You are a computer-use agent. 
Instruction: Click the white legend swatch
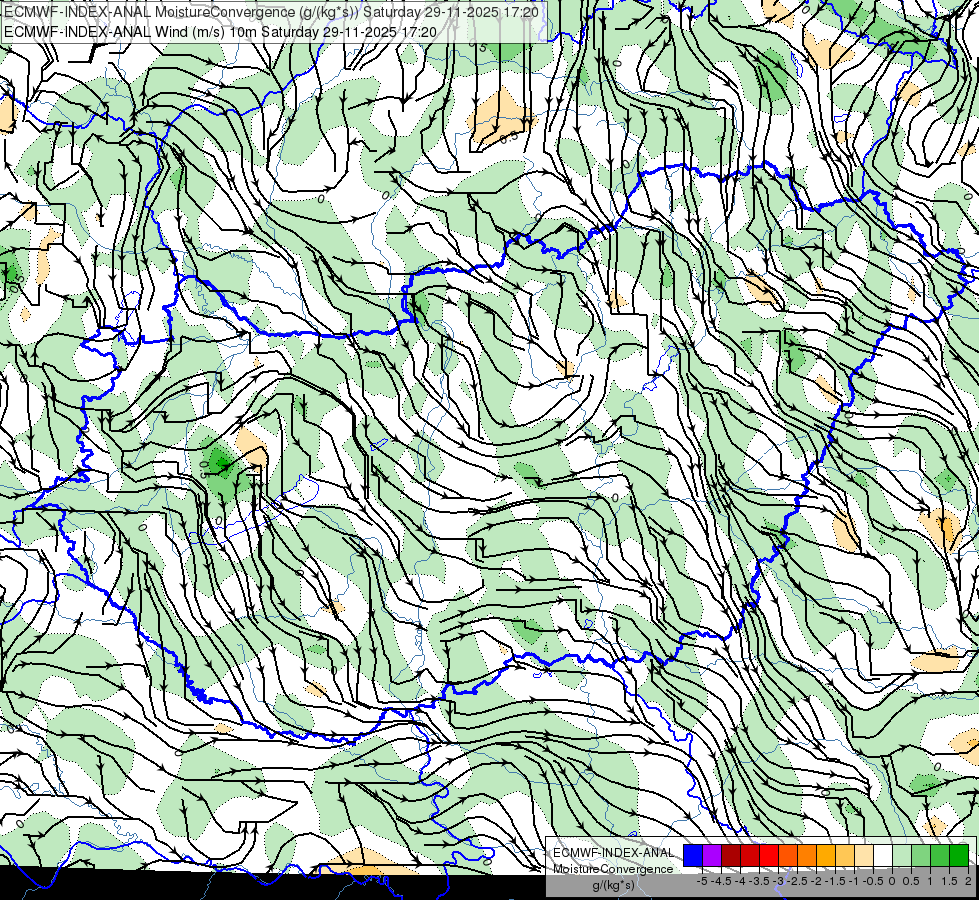(x=883, y=855)
